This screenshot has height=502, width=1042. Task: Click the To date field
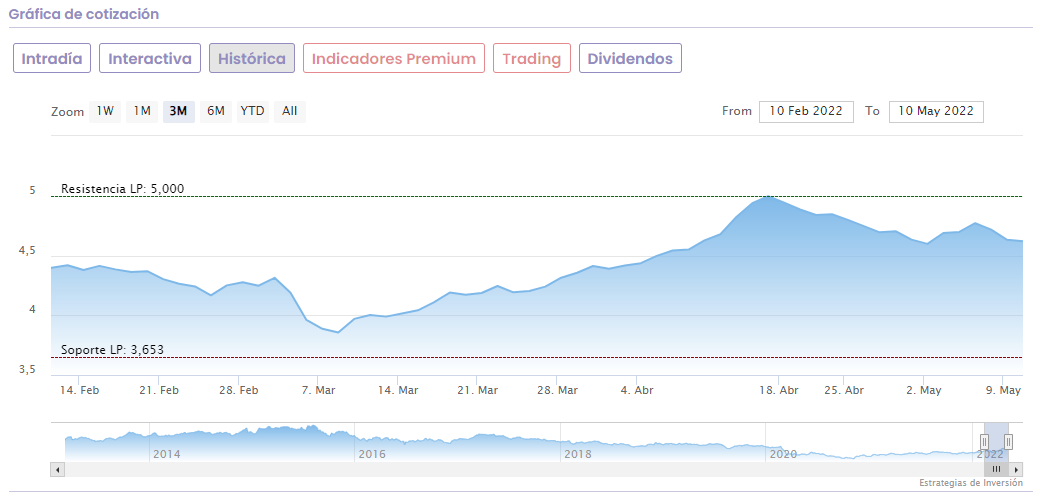coord(936,111)
